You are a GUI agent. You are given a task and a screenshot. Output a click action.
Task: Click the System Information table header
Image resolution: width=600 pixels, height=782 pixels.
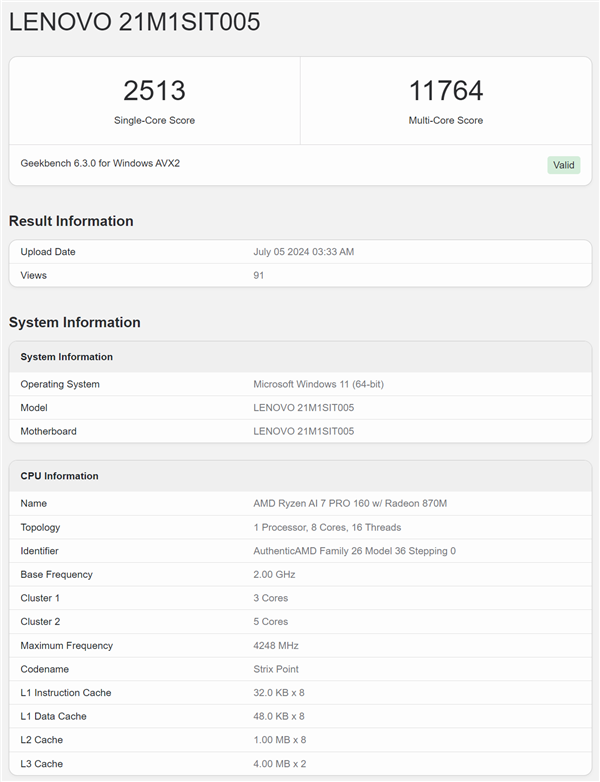click(66, 357)
